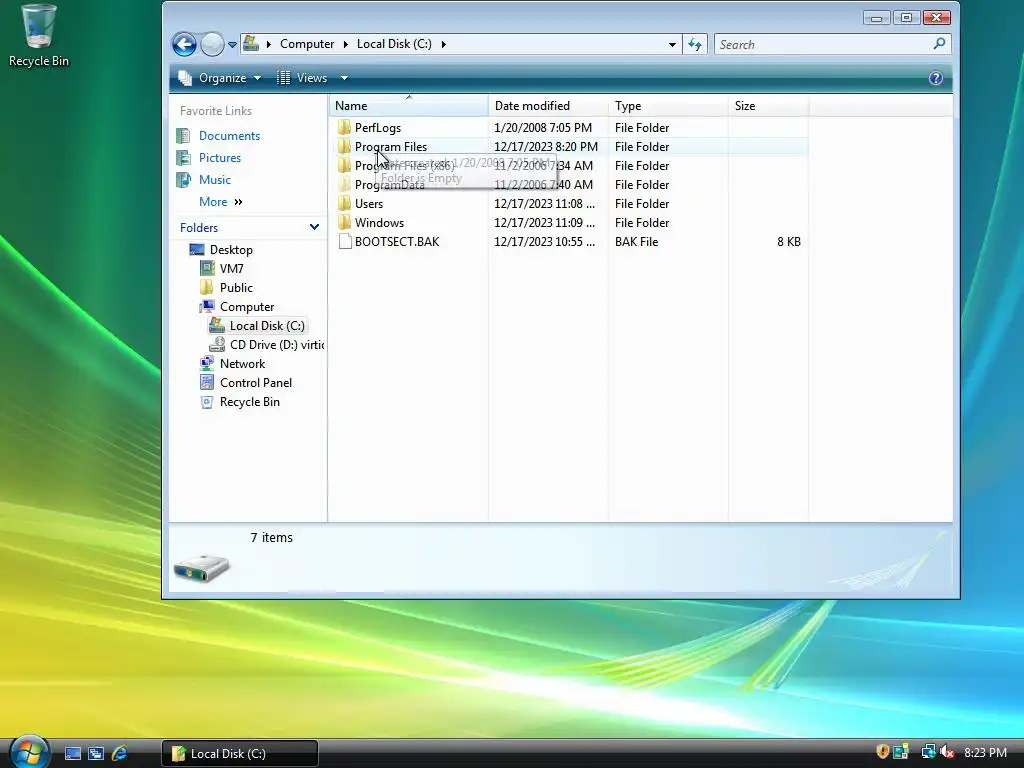Show More favorite links
Screen dimensions: 1024x768
point(221,202)
